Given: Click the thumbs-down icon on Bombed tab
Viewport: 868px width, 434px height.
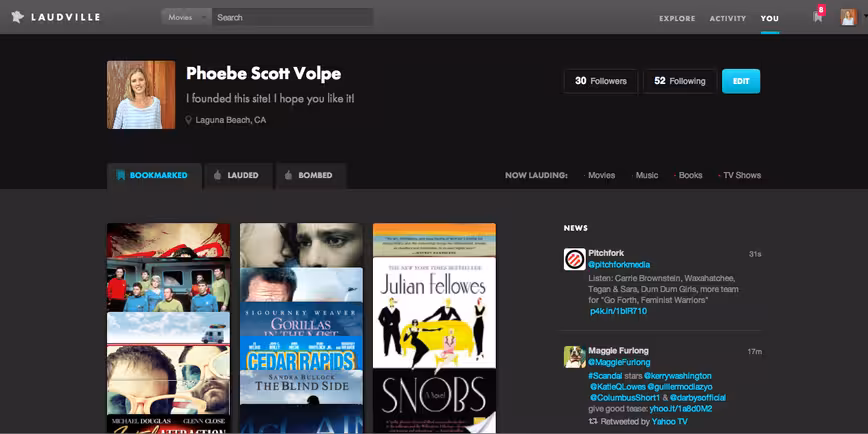Looking at the screenshot, I should (x=288, y=175).
